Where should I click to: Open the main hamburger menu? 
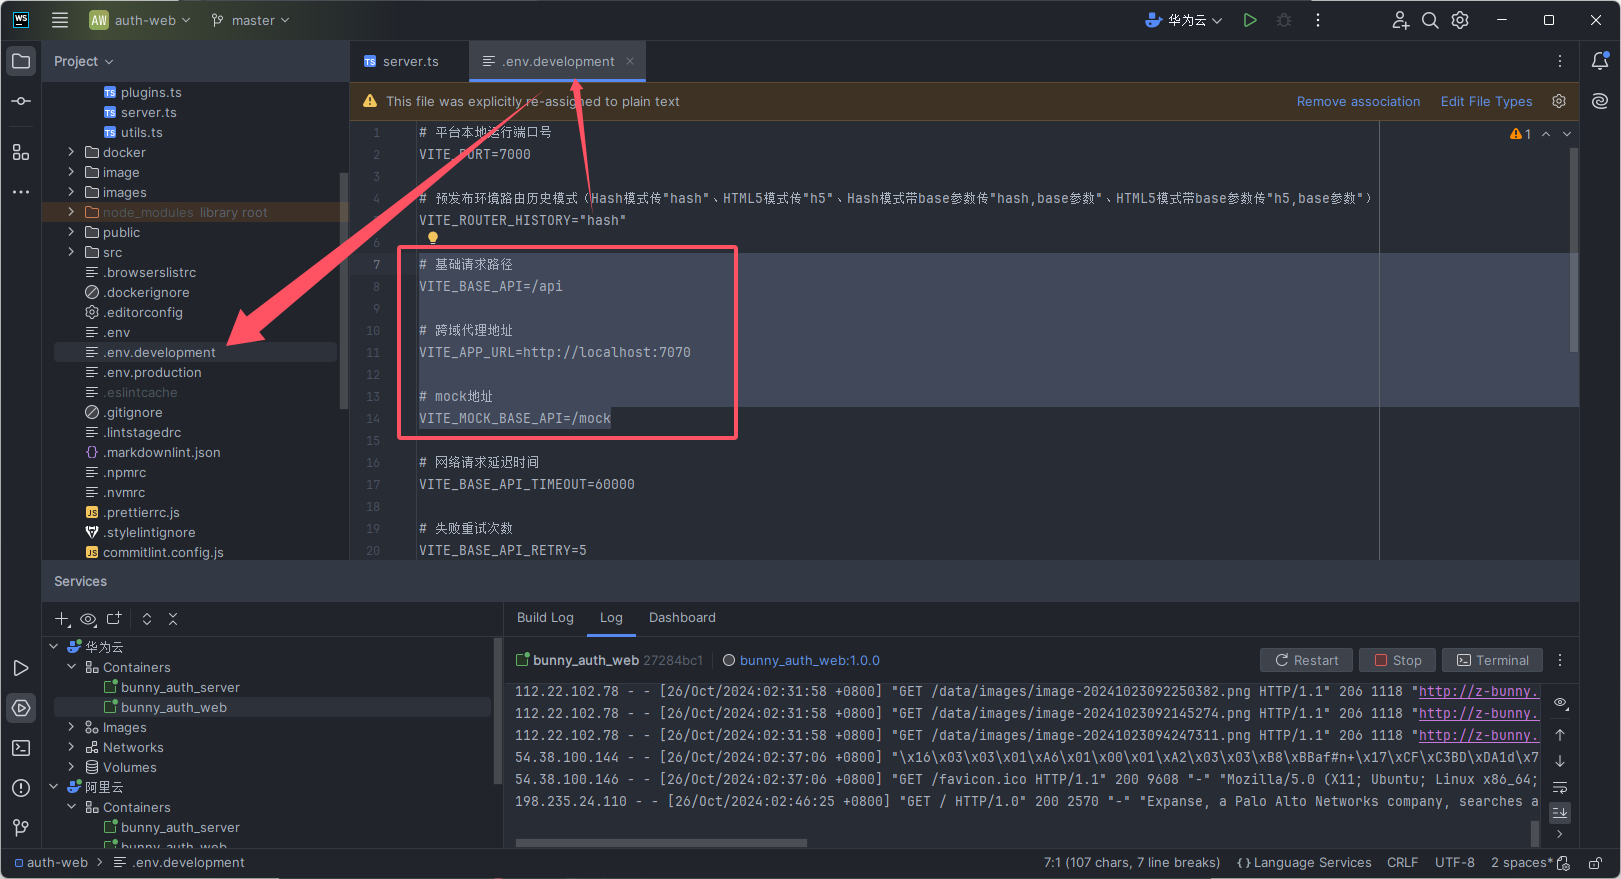click(60, 20)
